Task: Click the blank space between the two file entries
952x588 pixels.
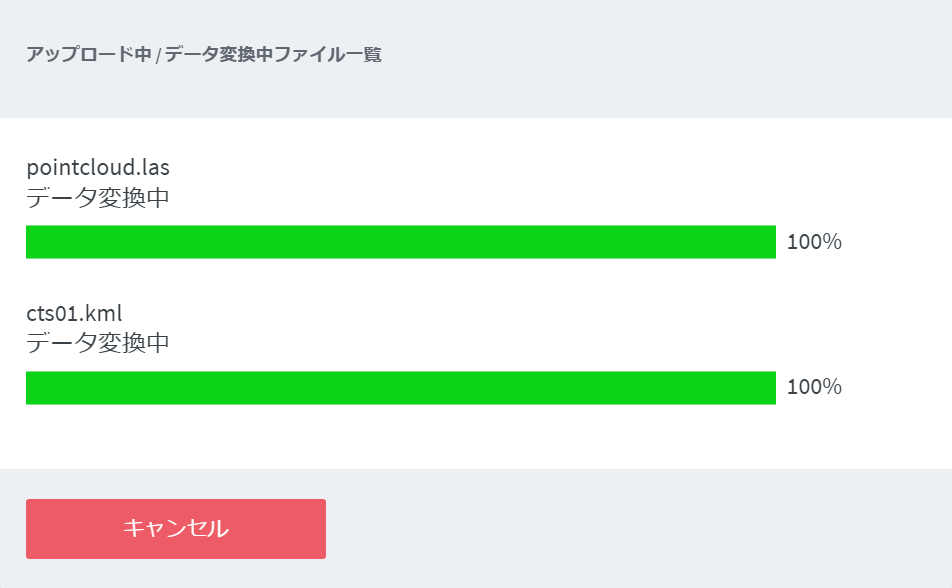Action: point(400,280)
